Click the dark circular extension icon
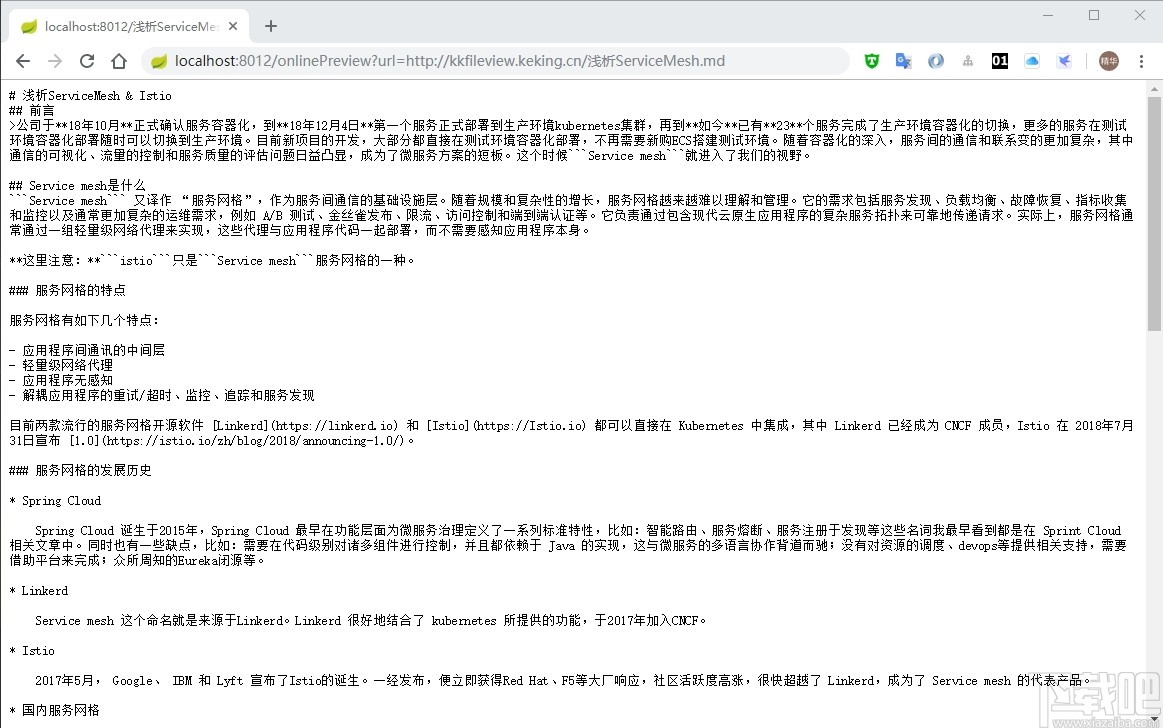 pyautogui.click(x=935, y=60)
